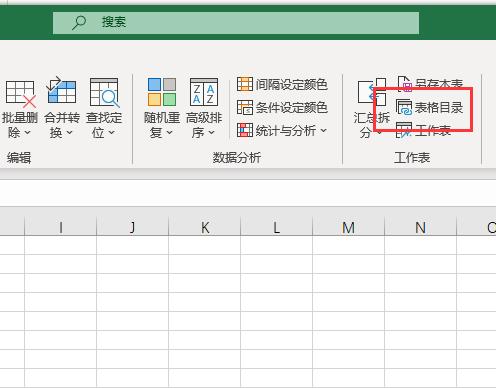Choose 间隔设定颜色 command label
The image size is (496, 388).
tap(292, 85)
